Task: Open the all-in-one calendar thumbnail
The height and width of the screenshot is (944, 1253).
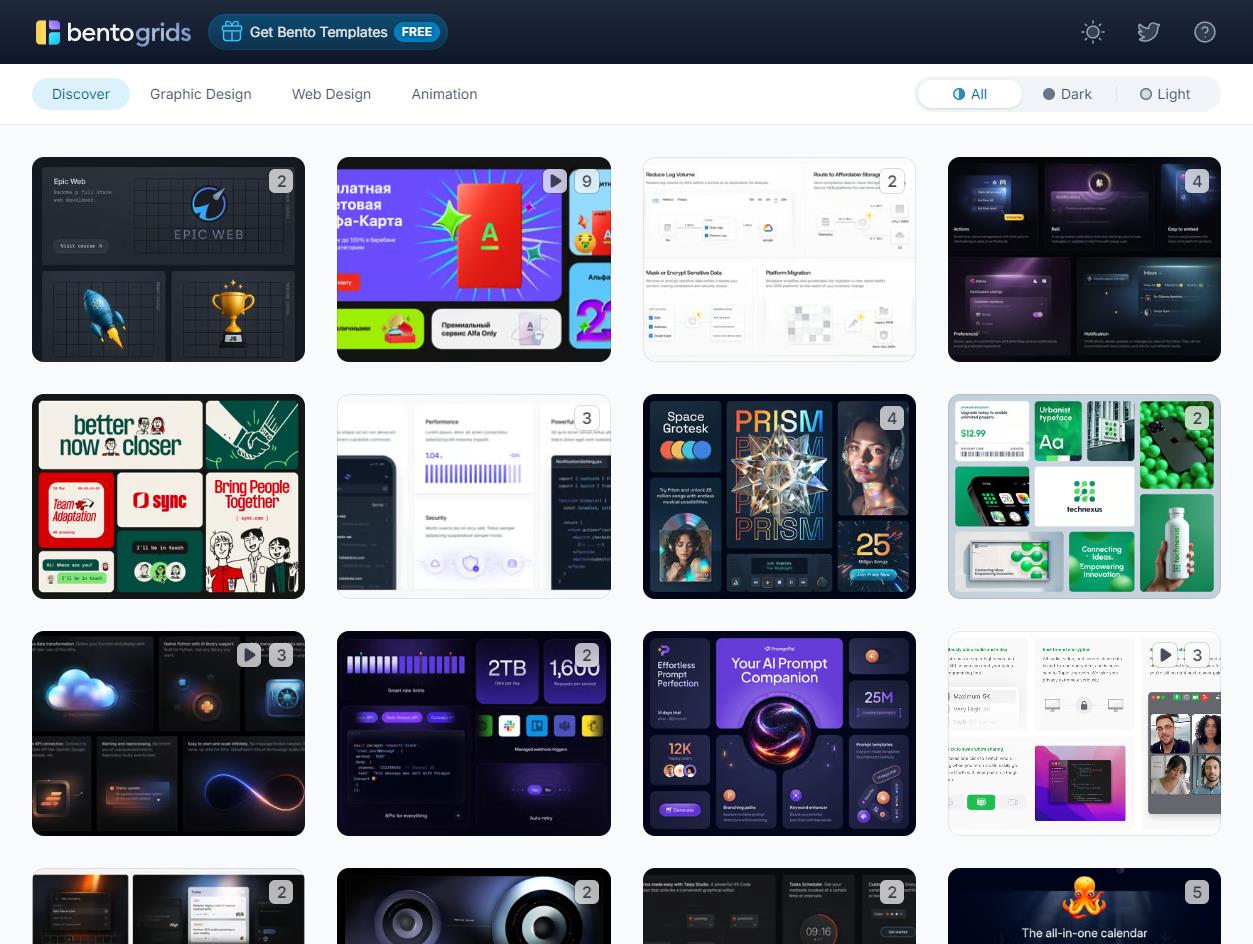Action: click(x=1084, y=906)
